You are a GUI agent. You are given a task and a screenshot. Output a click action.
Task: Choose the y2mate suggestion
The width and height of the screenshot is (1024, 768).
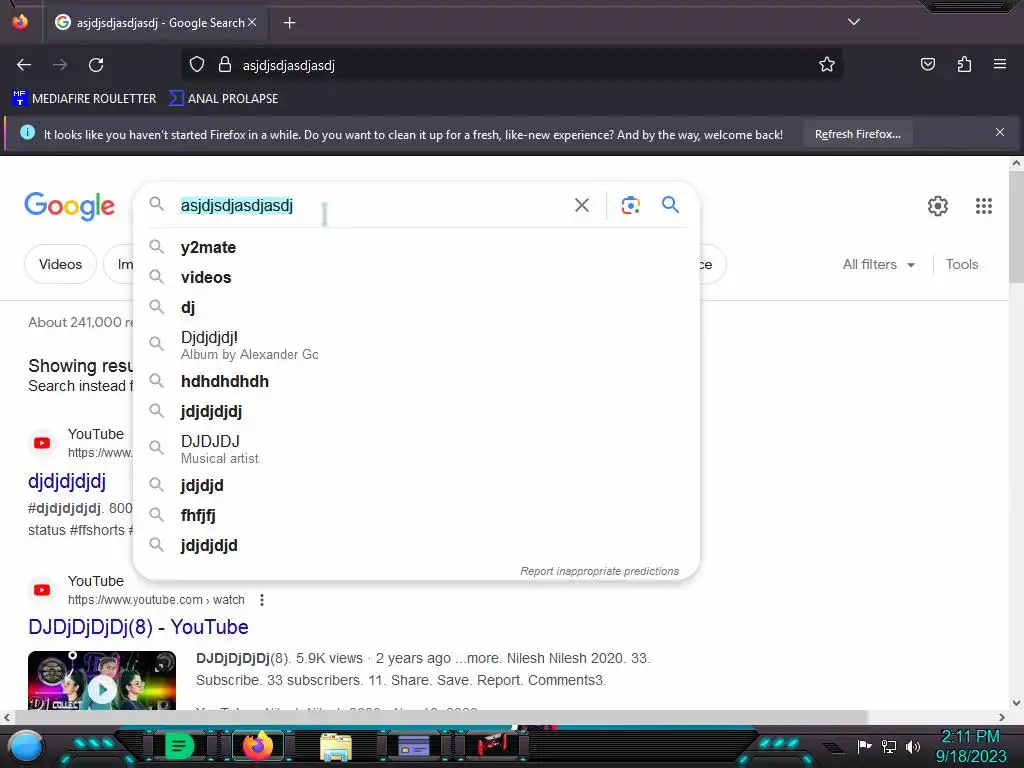point(417,248)
